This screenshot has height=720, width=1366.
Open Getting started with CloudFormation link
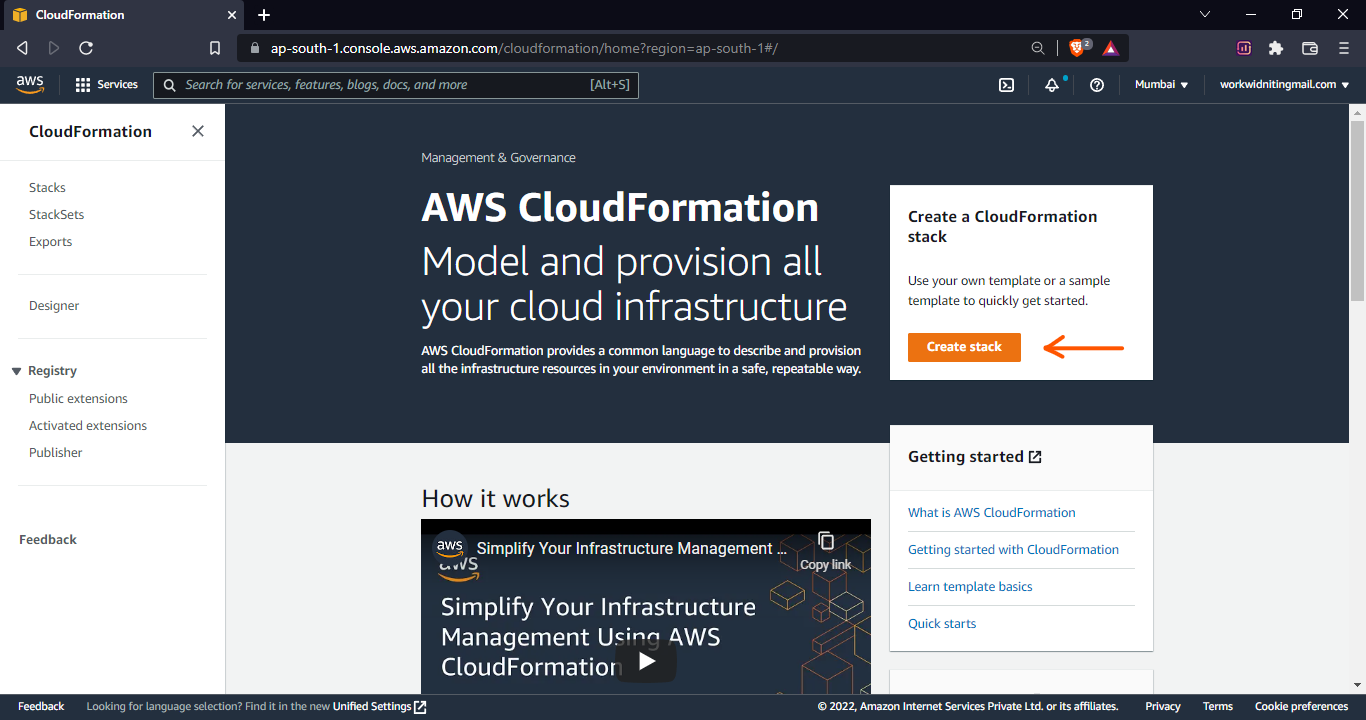1013,550
